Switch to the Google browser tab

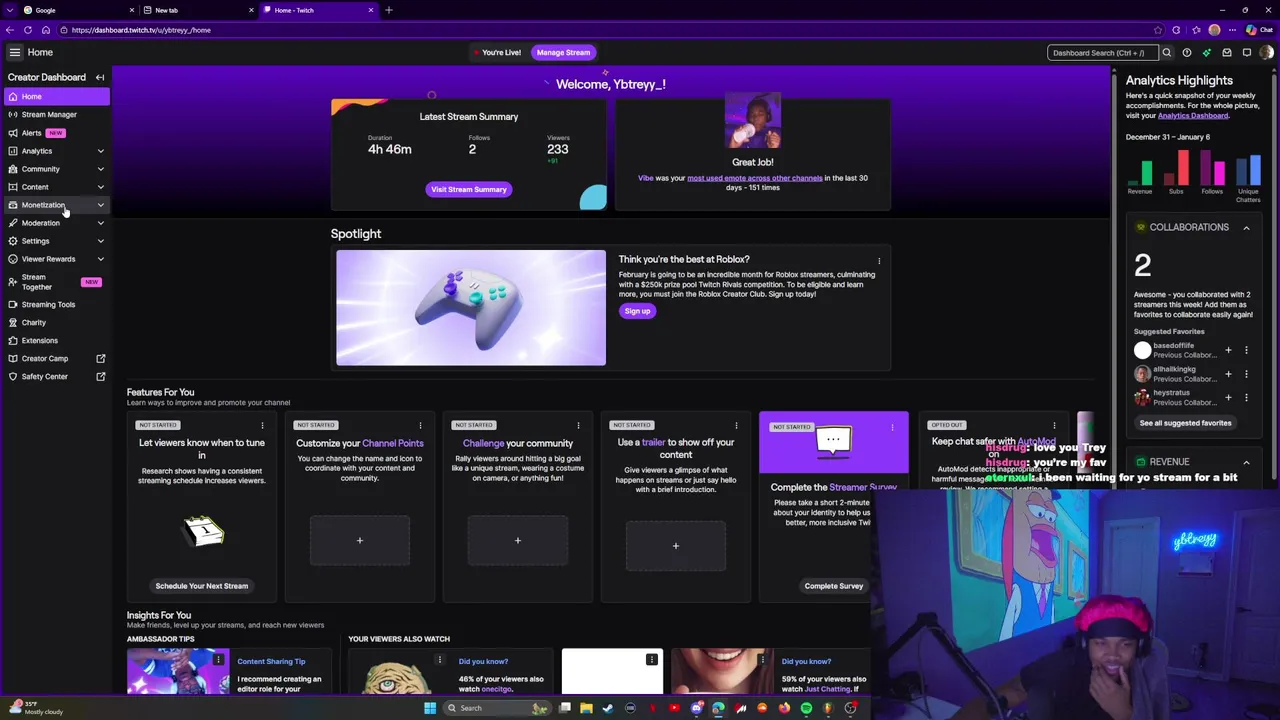pyautogui.click(x=78, y=10)
